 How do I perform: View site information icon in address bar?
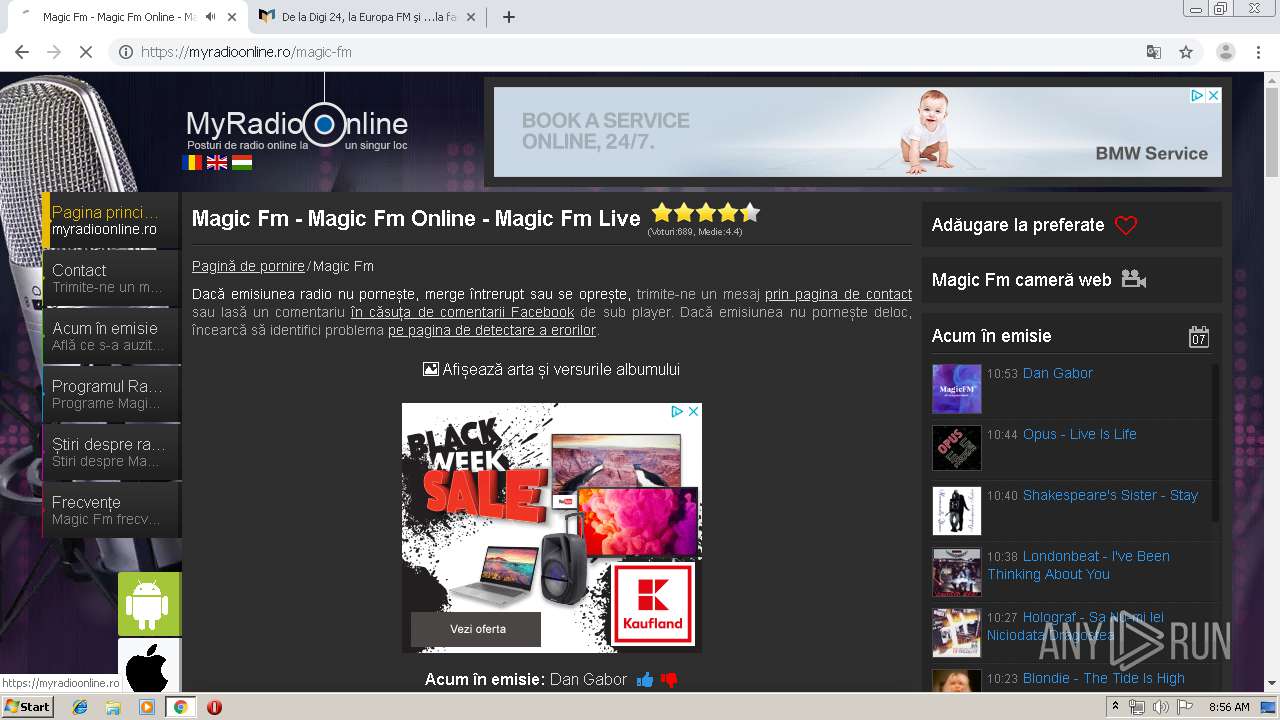pos(125,52)
